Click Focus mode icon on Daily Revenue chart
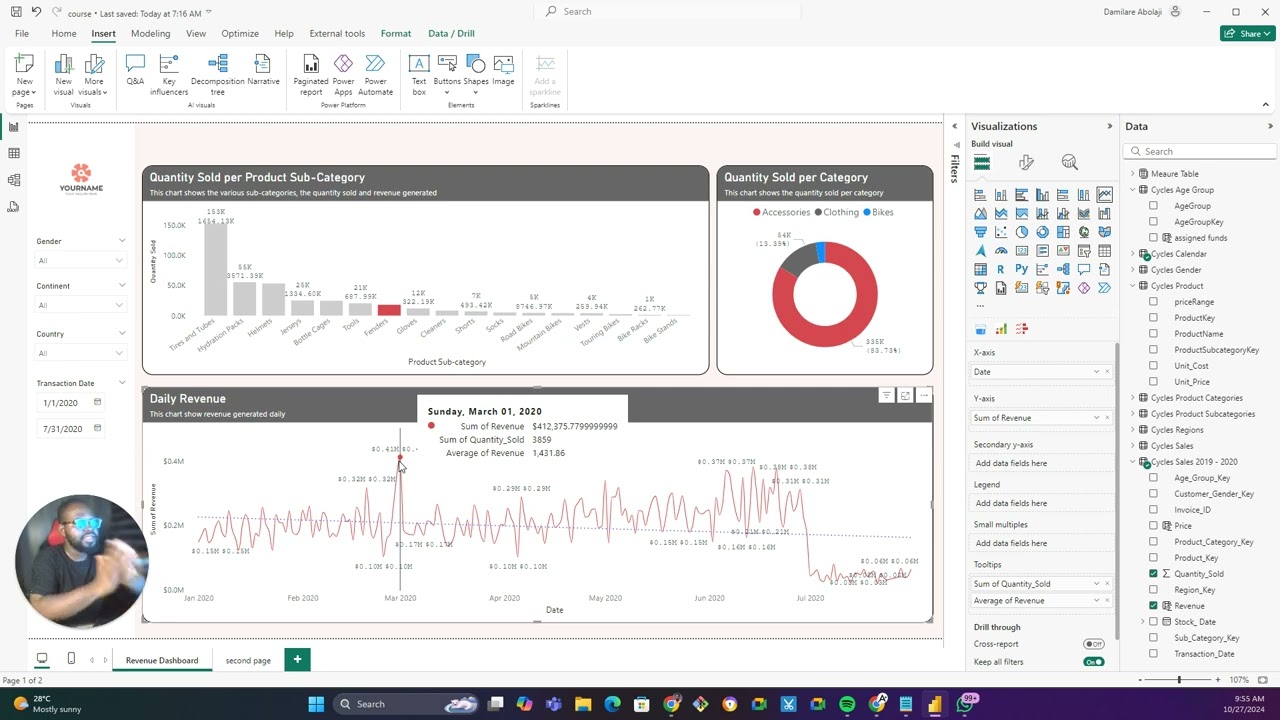1280x720 pixels. 905,396
